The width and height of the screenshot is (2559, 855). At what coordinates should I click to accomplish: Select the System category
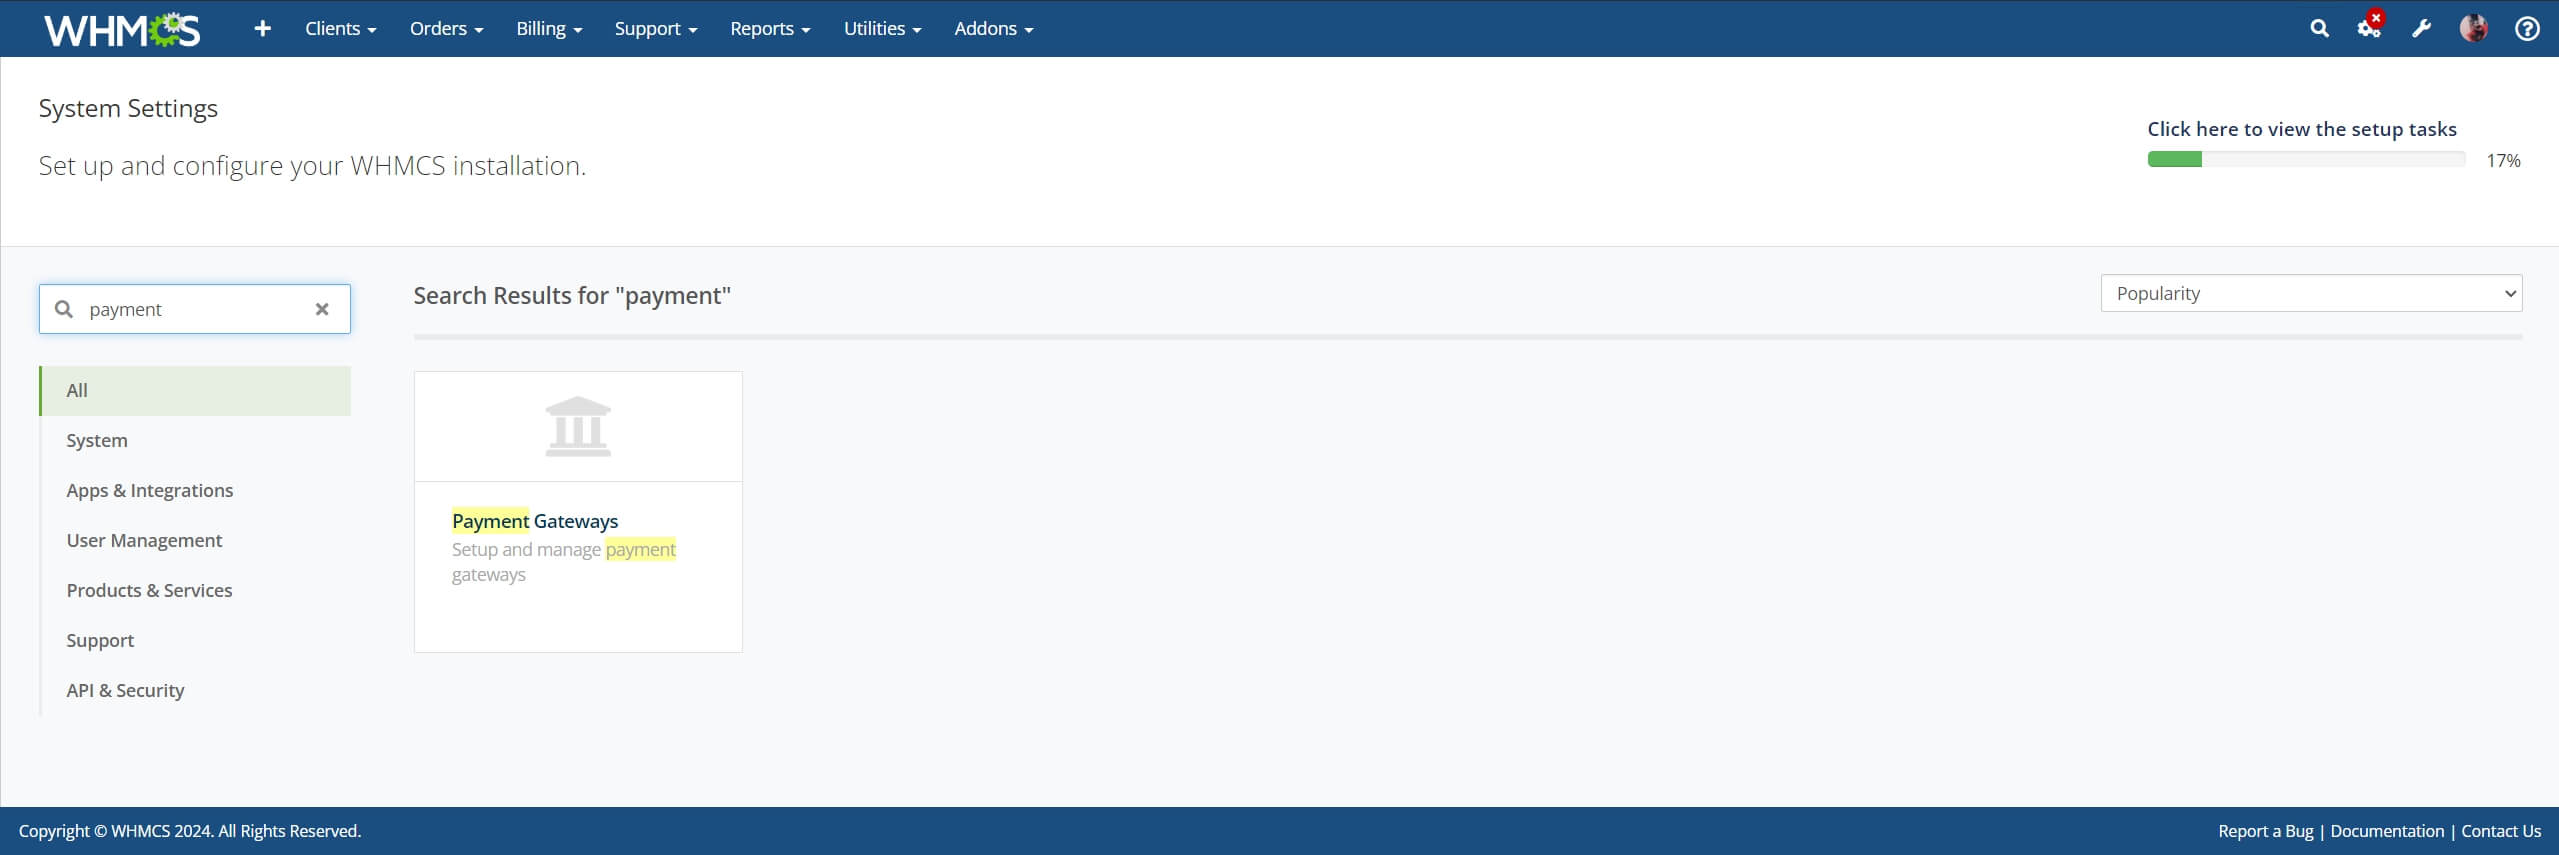click(195, 441)
